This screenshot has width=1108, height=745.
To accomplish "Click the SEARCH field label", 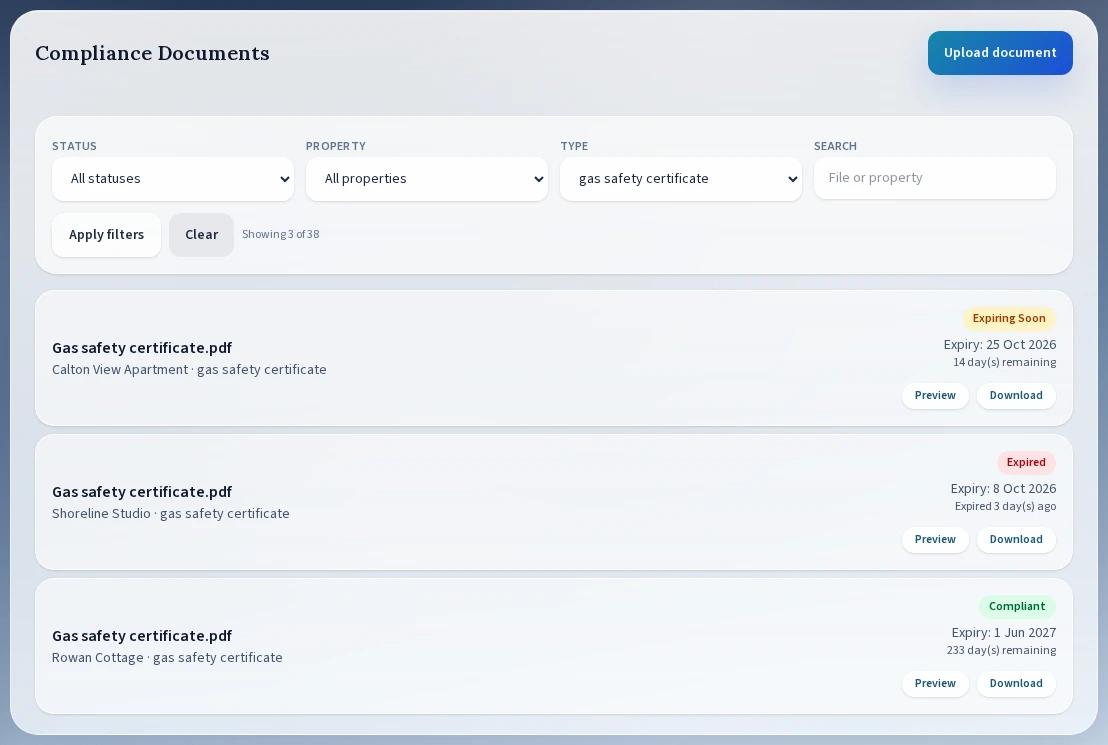I will click(835, 146).
